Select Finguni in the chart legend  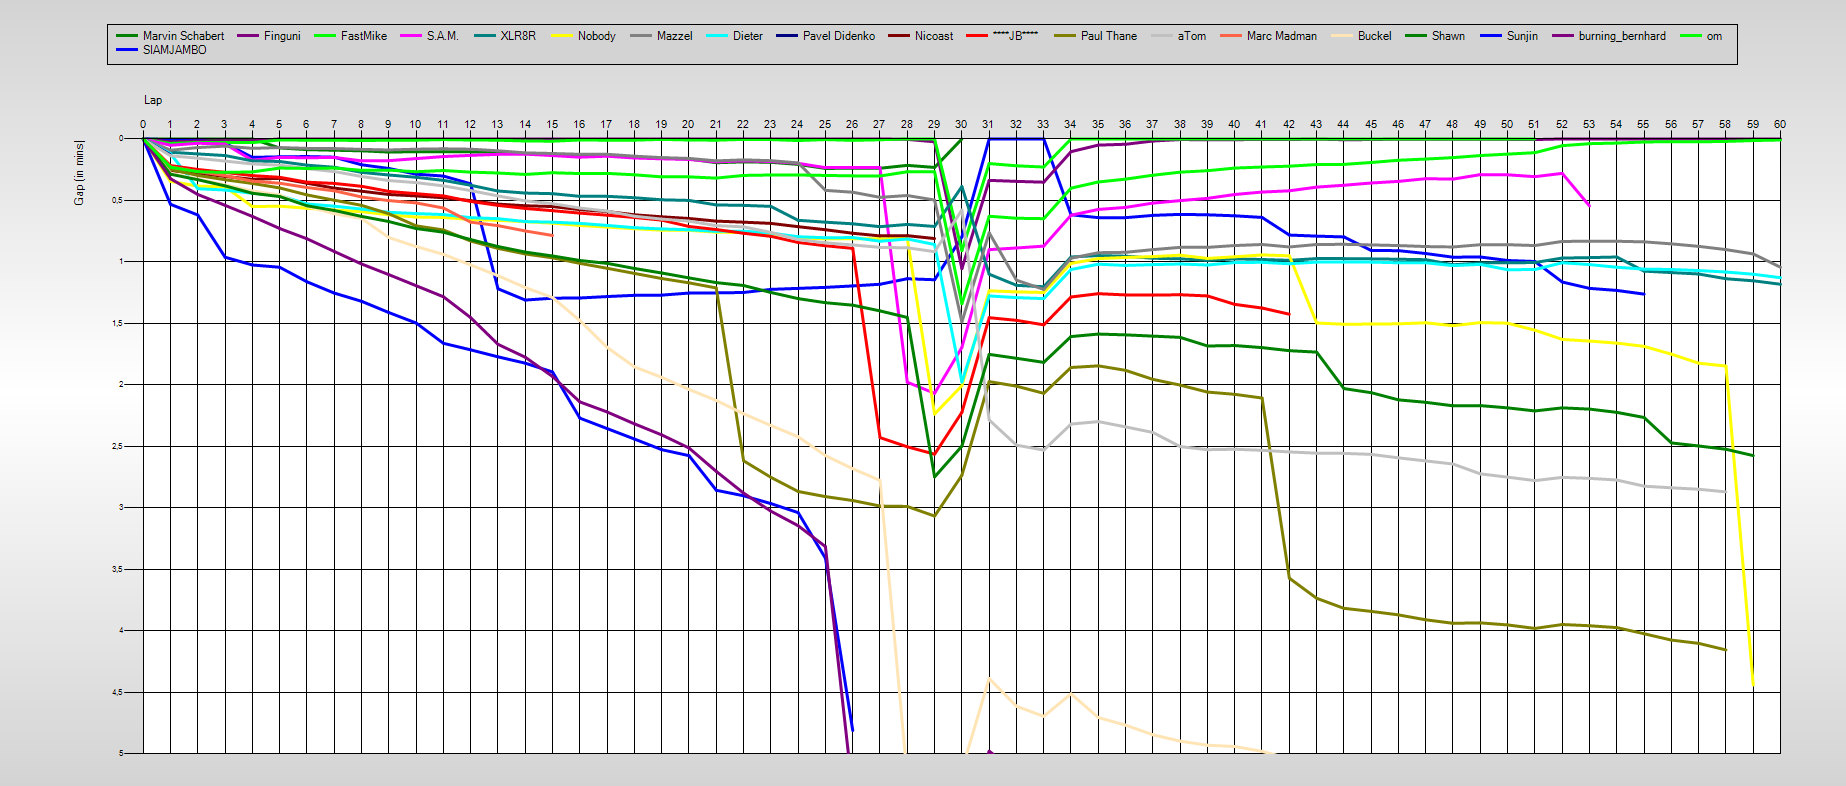[282, 36]
